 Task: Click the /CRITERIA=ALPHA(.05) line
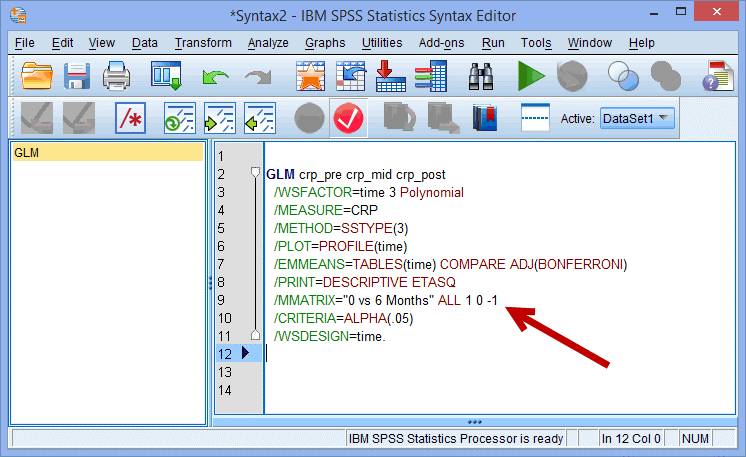pos(344,318)
